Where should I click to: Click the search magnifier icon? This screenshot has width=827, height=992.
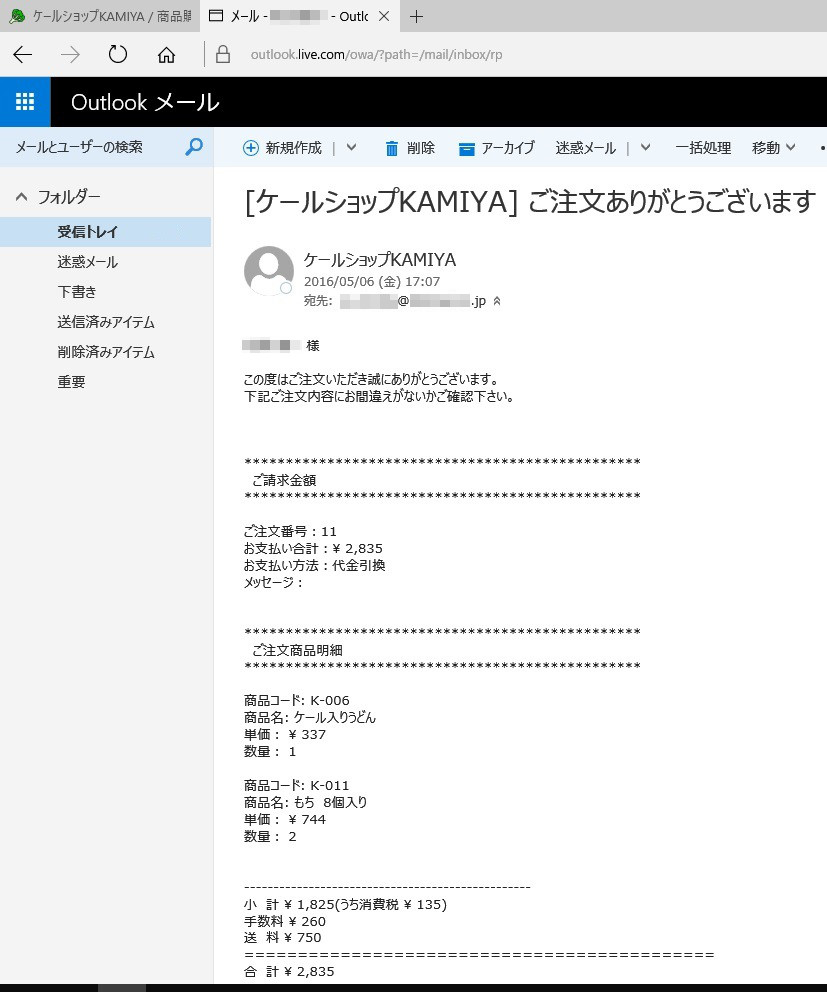point(194,147)
